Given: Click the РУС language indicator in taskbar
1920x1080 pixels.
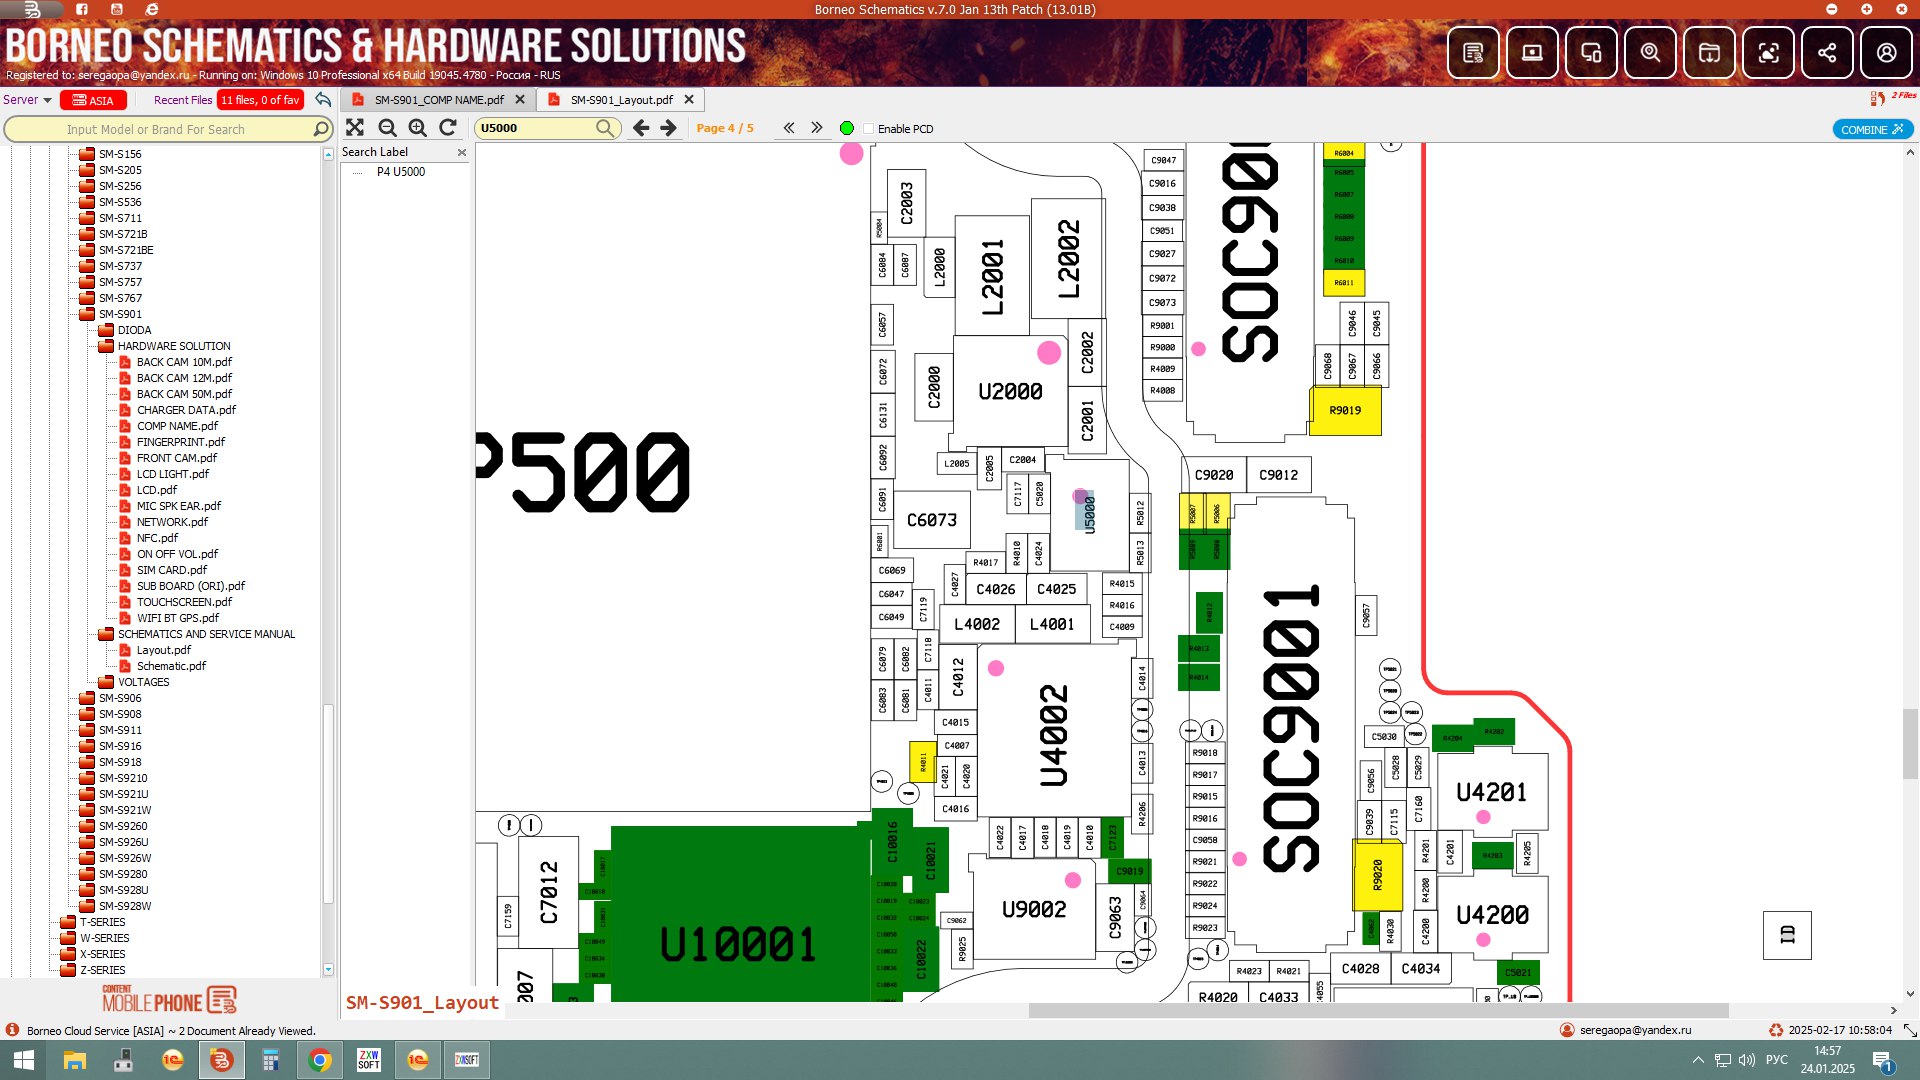Looking at the screenshot, I should tap(1777, 1060).
